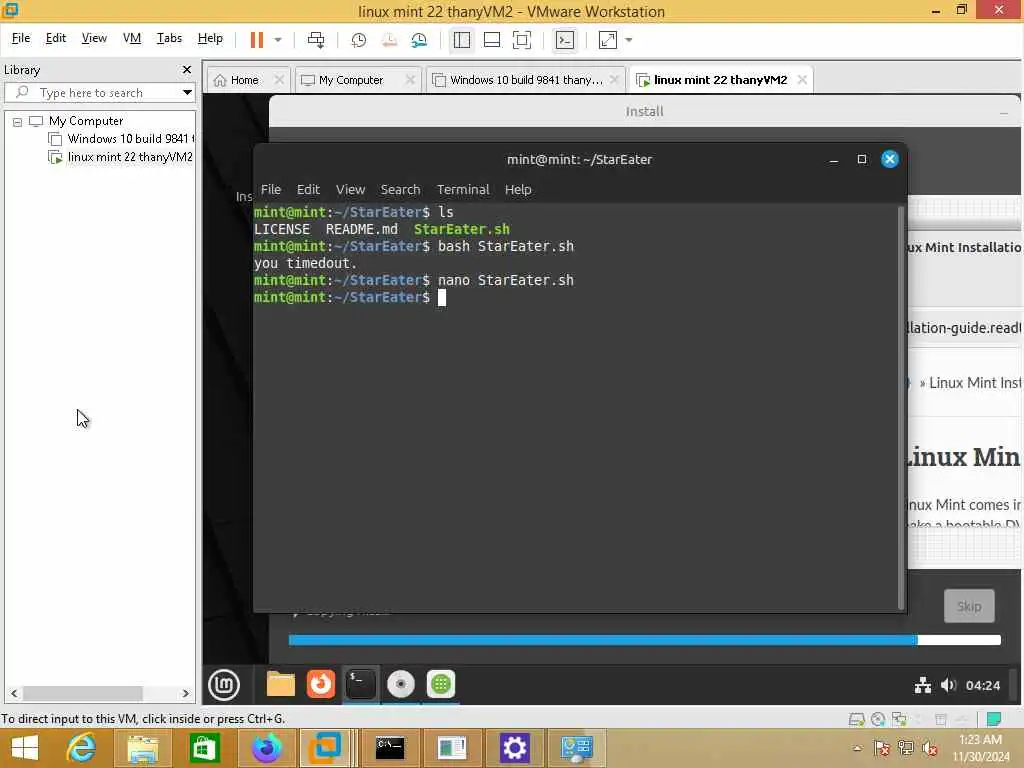Show hidden Windows tray icons
This screenshot has width=1024, height=768.
[x=857, y=748]
